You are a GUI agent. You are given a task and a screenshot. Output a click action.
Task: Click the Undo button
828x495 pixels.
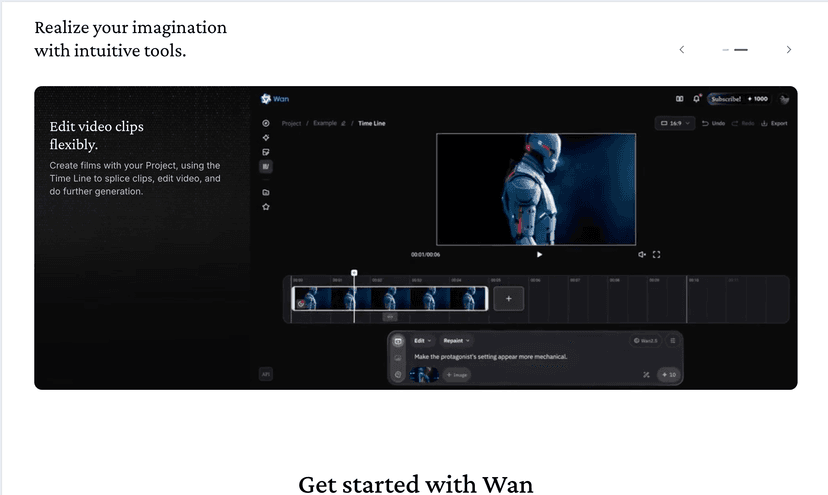pyautogui.click(x=713, y=123)
